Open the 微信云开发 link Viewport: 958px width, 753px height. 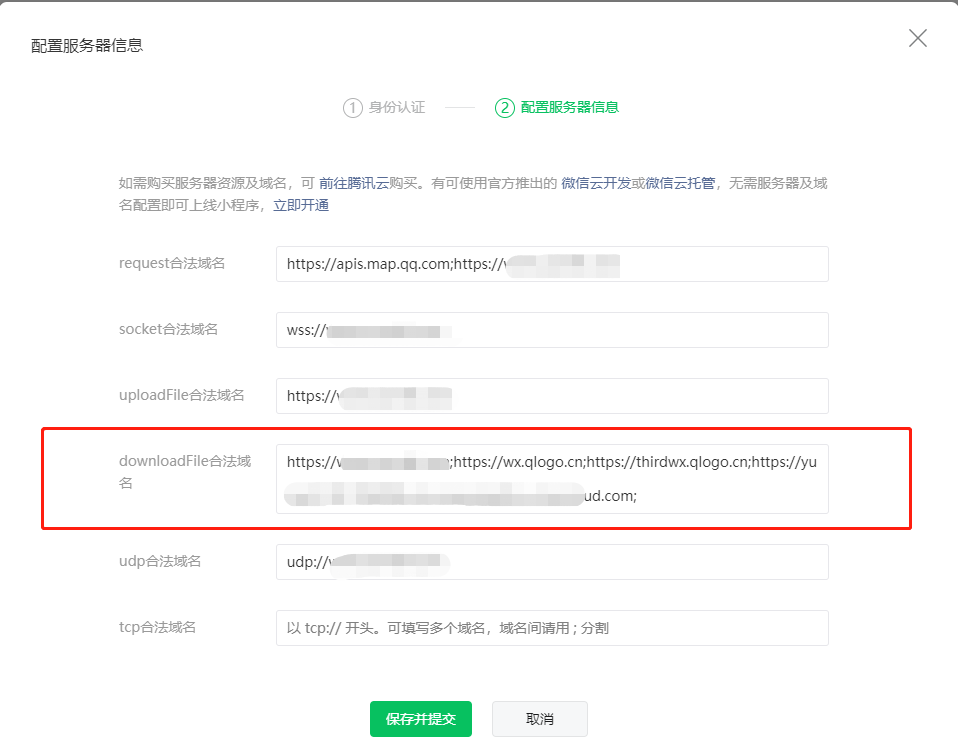(x=596, y=183)
